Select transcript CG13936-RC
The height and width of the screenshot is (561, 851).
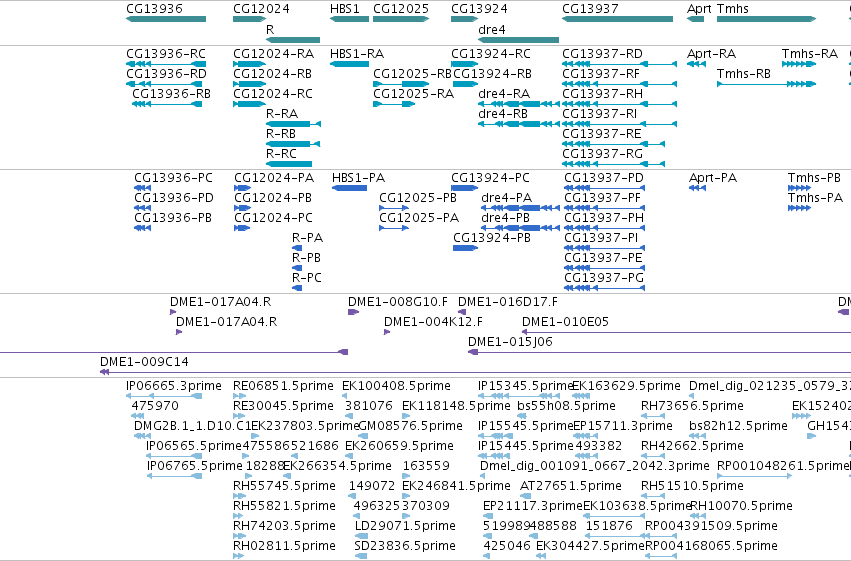pyautogui.click(x=166, y=64)
